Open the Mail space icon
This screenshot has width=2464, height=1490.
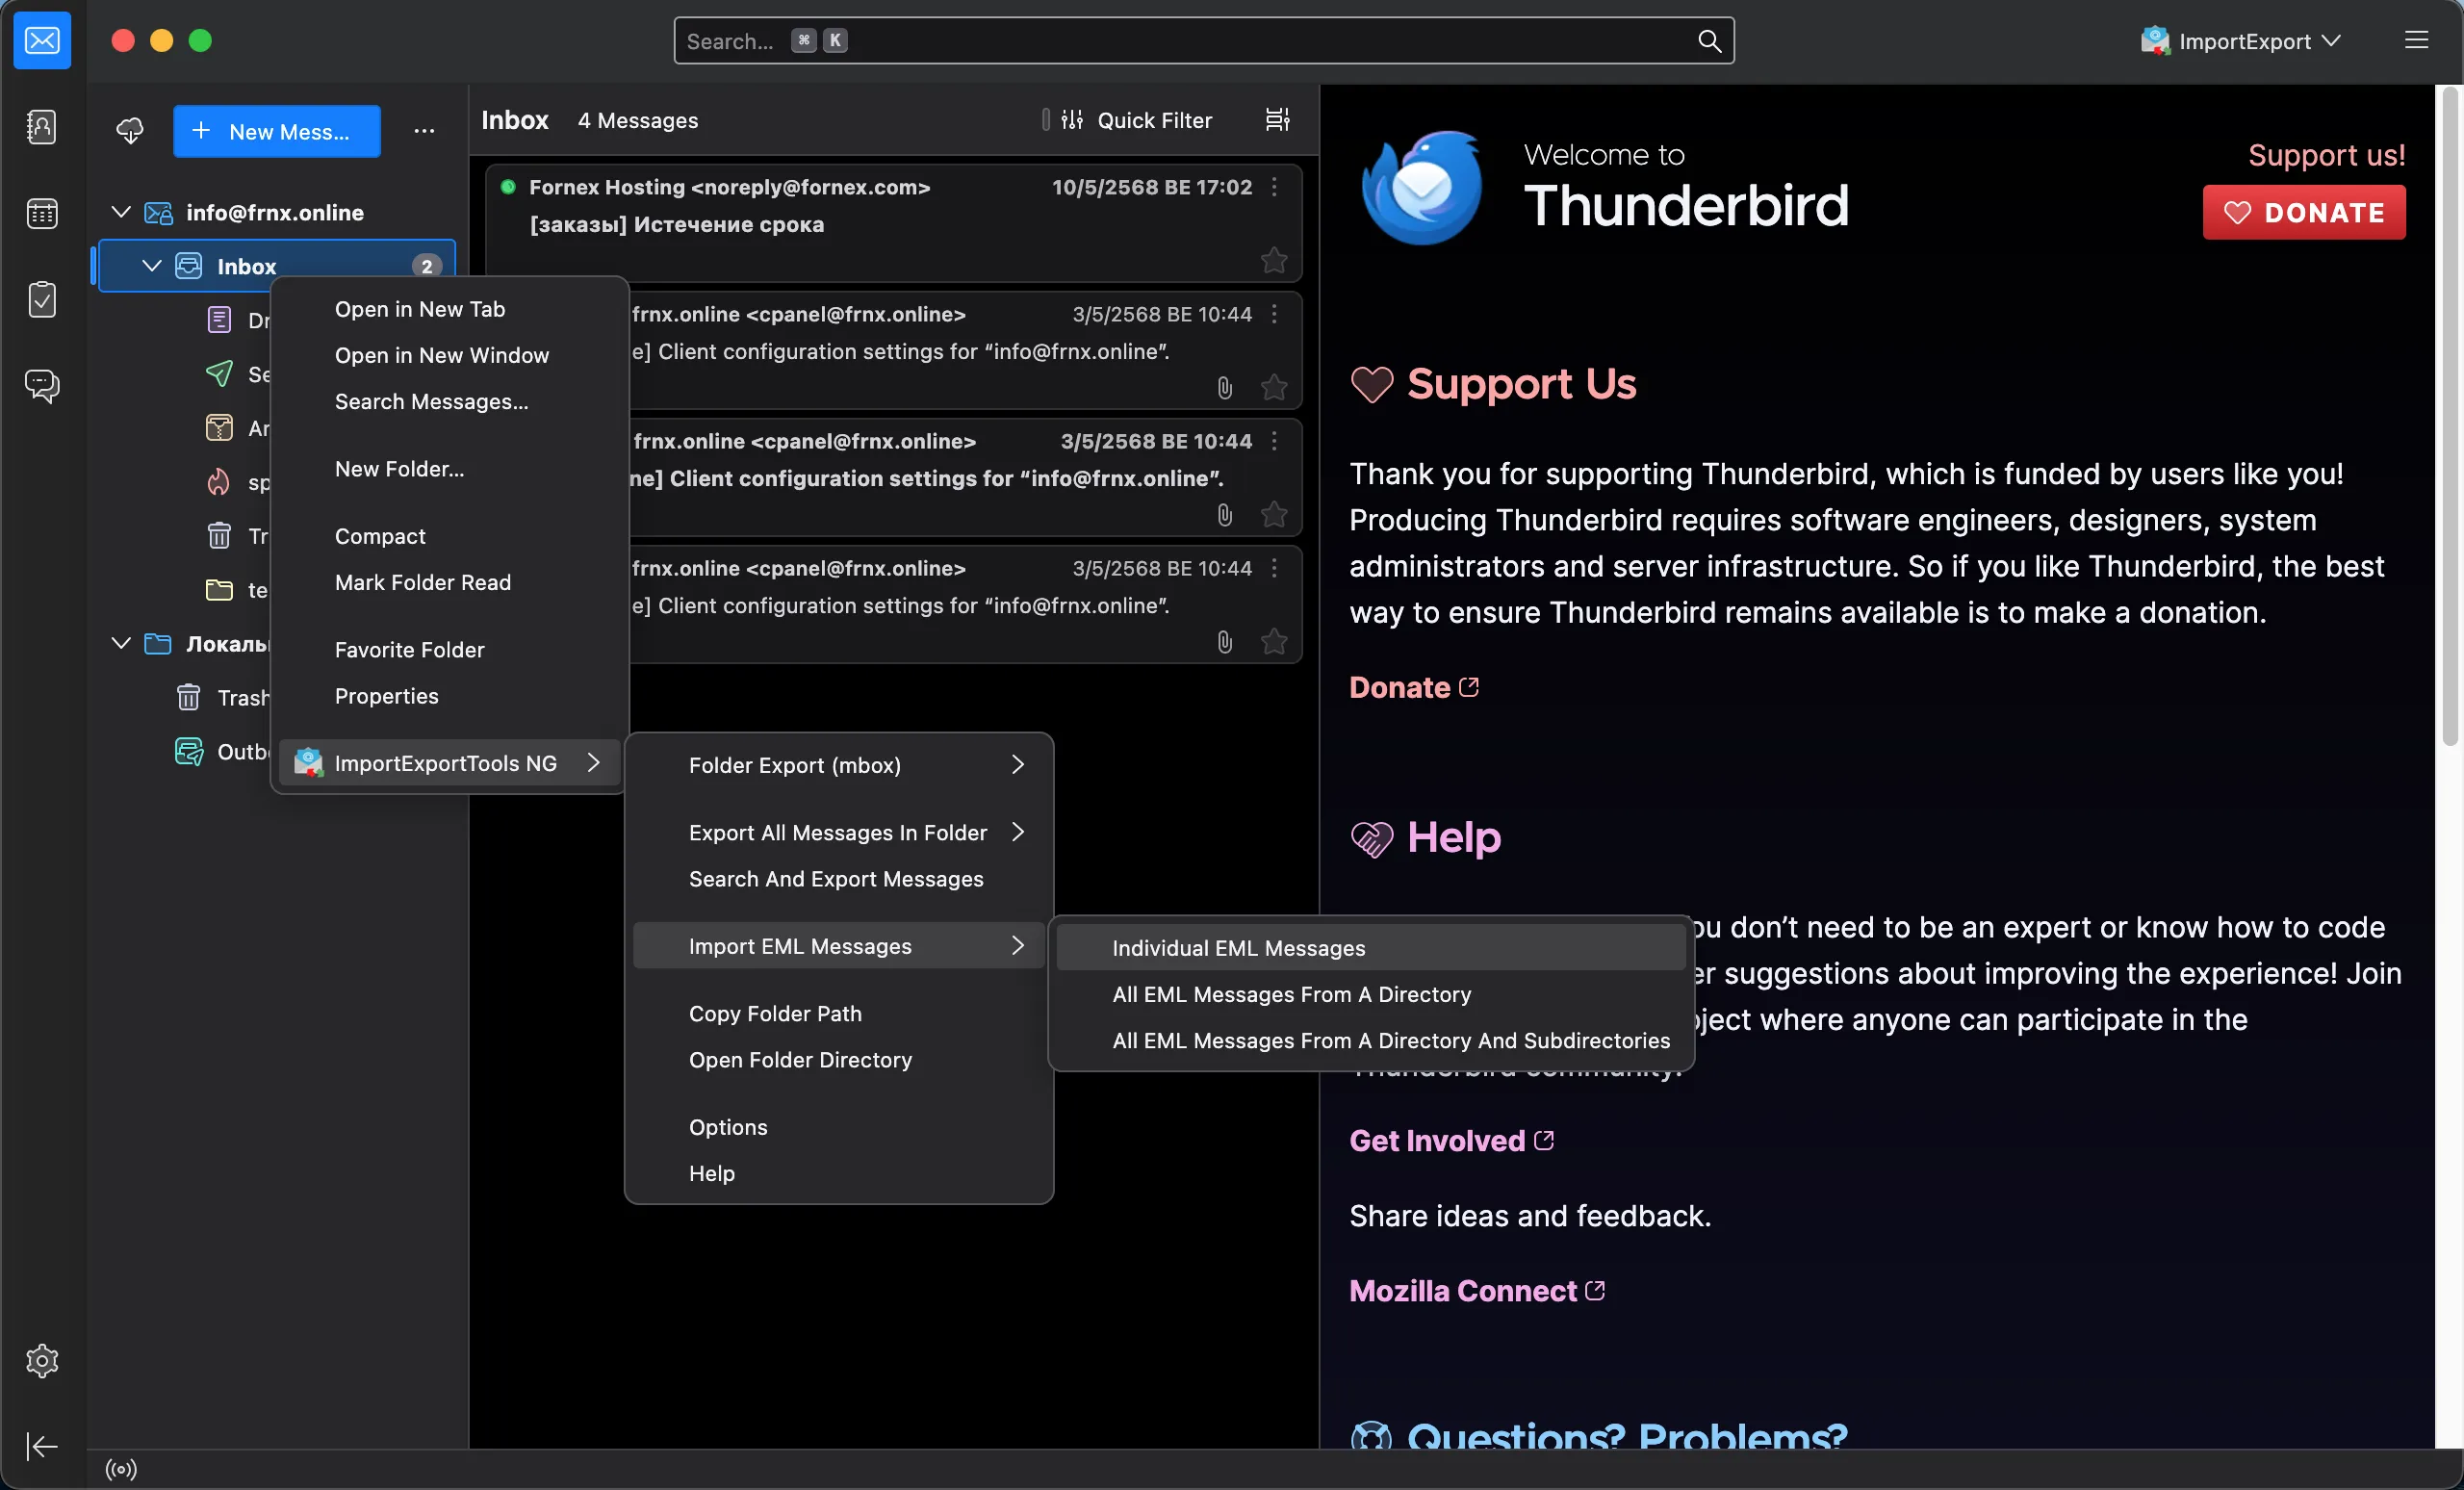pyautogui.click(x=42, y=40)
